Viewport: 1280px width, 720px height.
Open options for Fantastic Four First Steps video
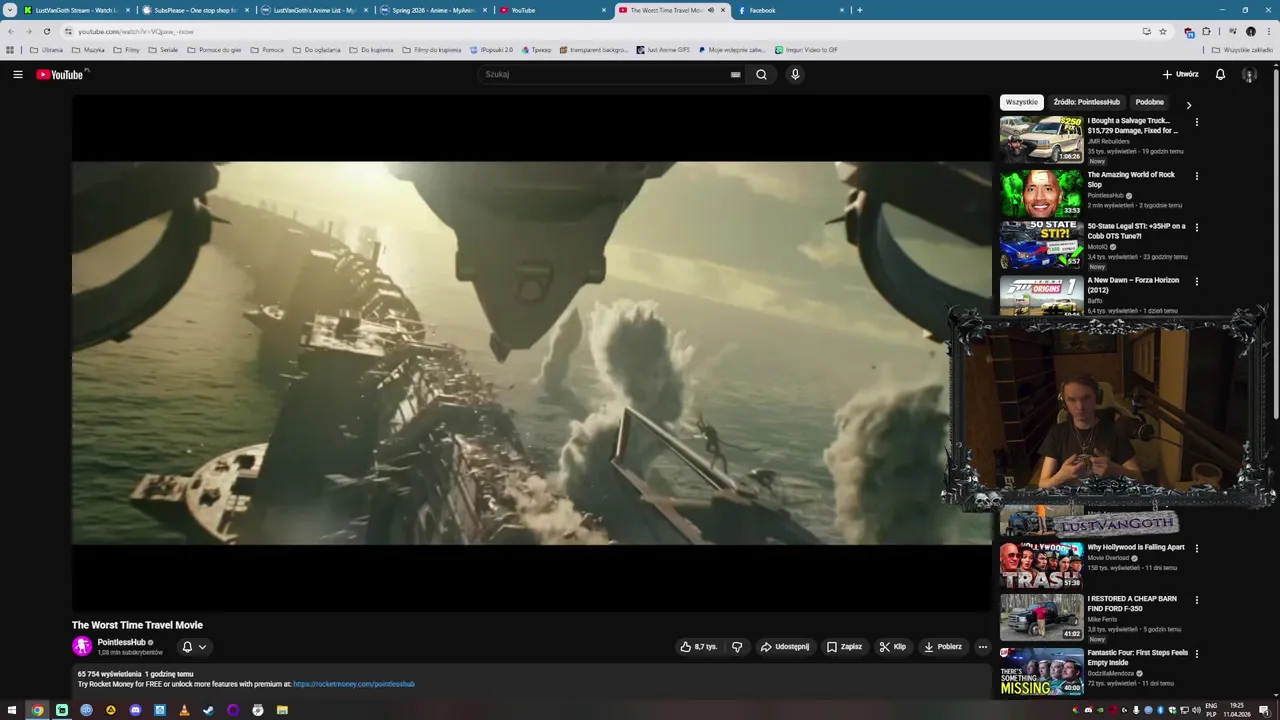pos(1196,654)
